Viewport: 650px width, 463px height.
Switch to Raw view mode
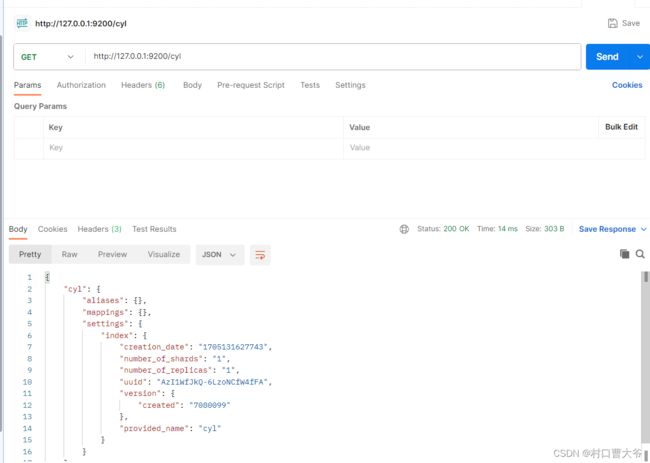click(69, 255)
